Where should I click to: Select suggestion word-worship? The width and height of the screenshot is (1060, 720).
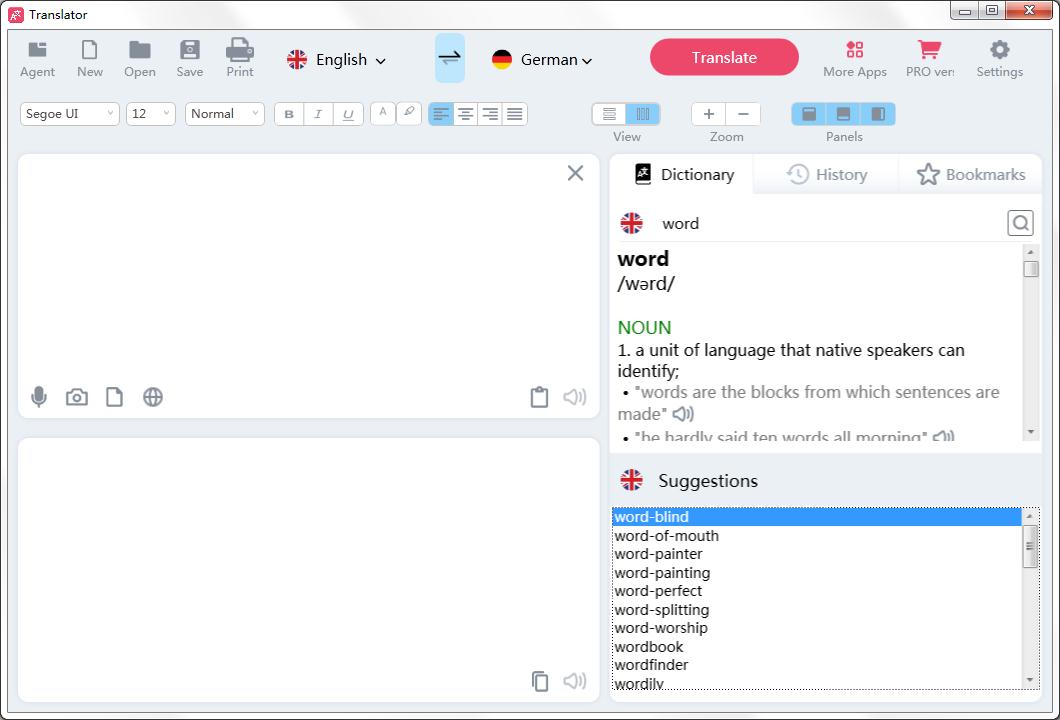point(817,628)
